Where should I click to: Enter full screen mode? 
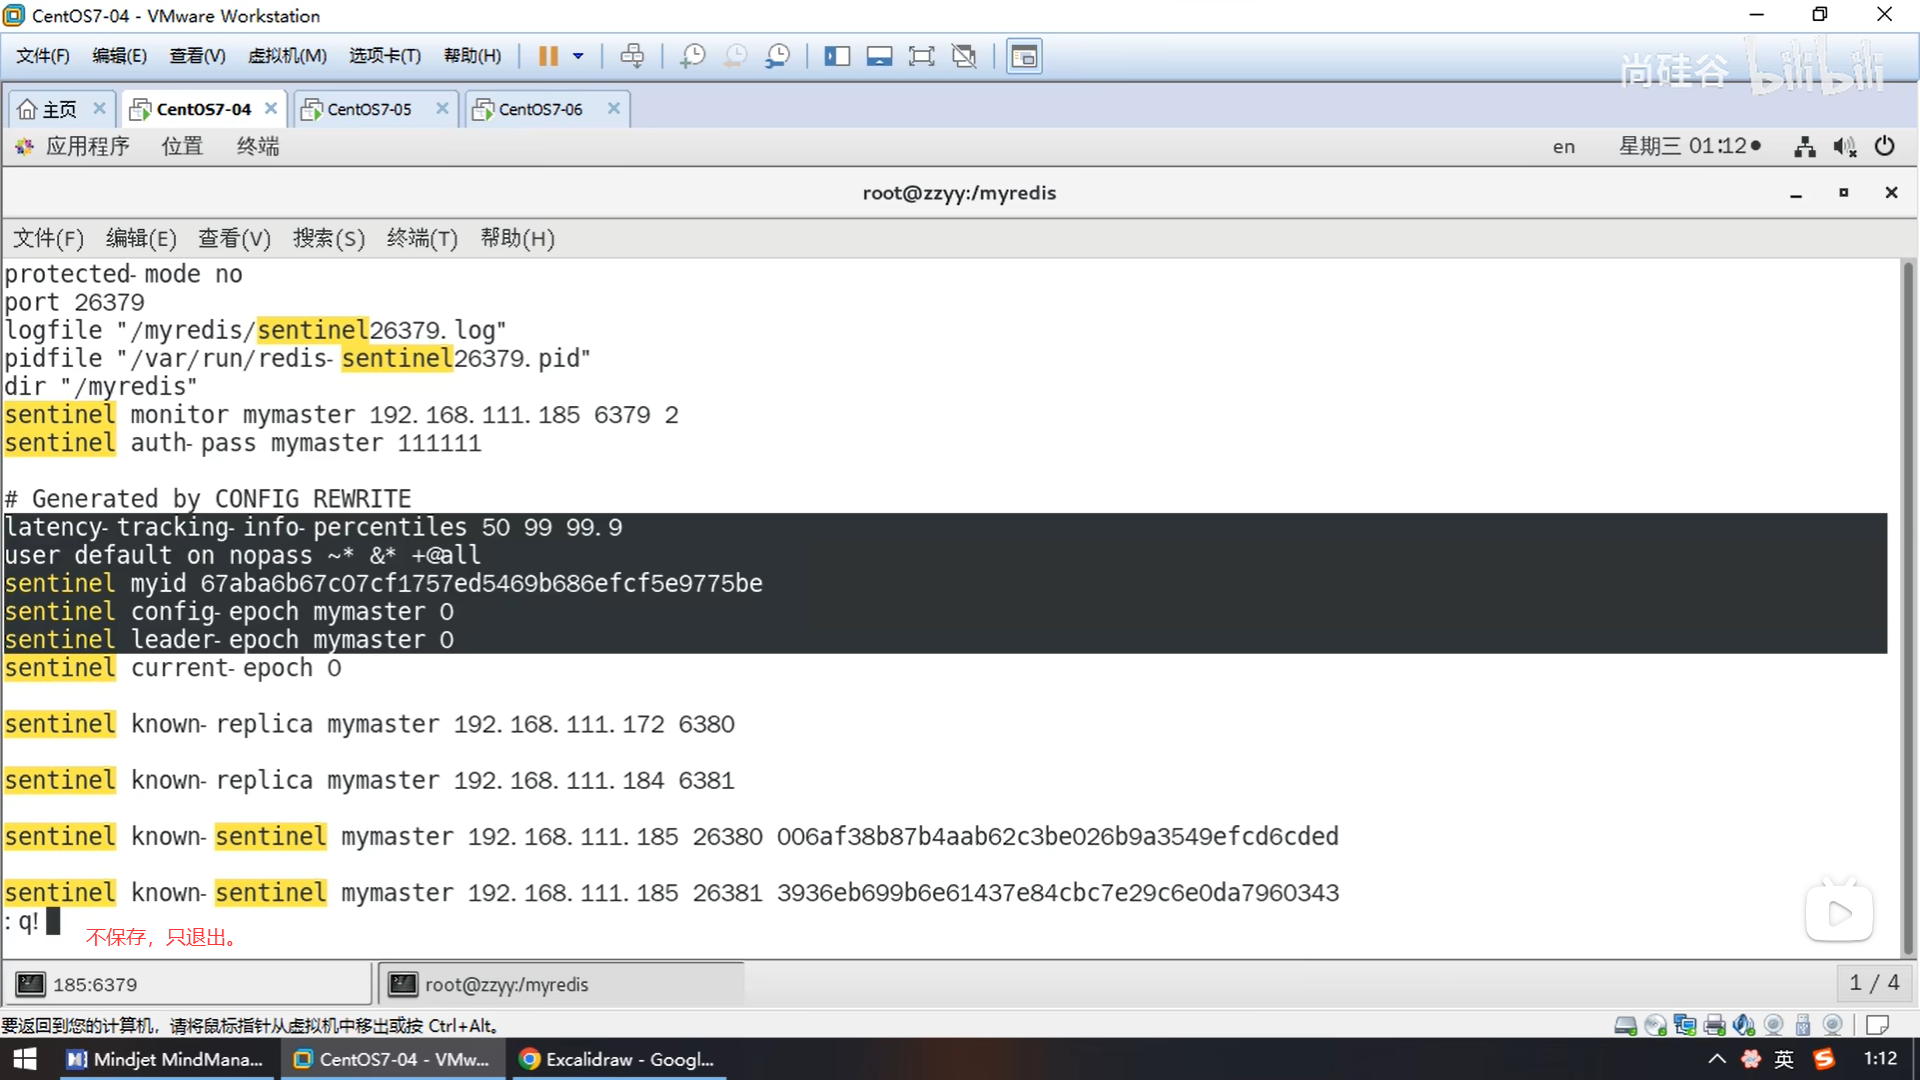tap(921, 56)
